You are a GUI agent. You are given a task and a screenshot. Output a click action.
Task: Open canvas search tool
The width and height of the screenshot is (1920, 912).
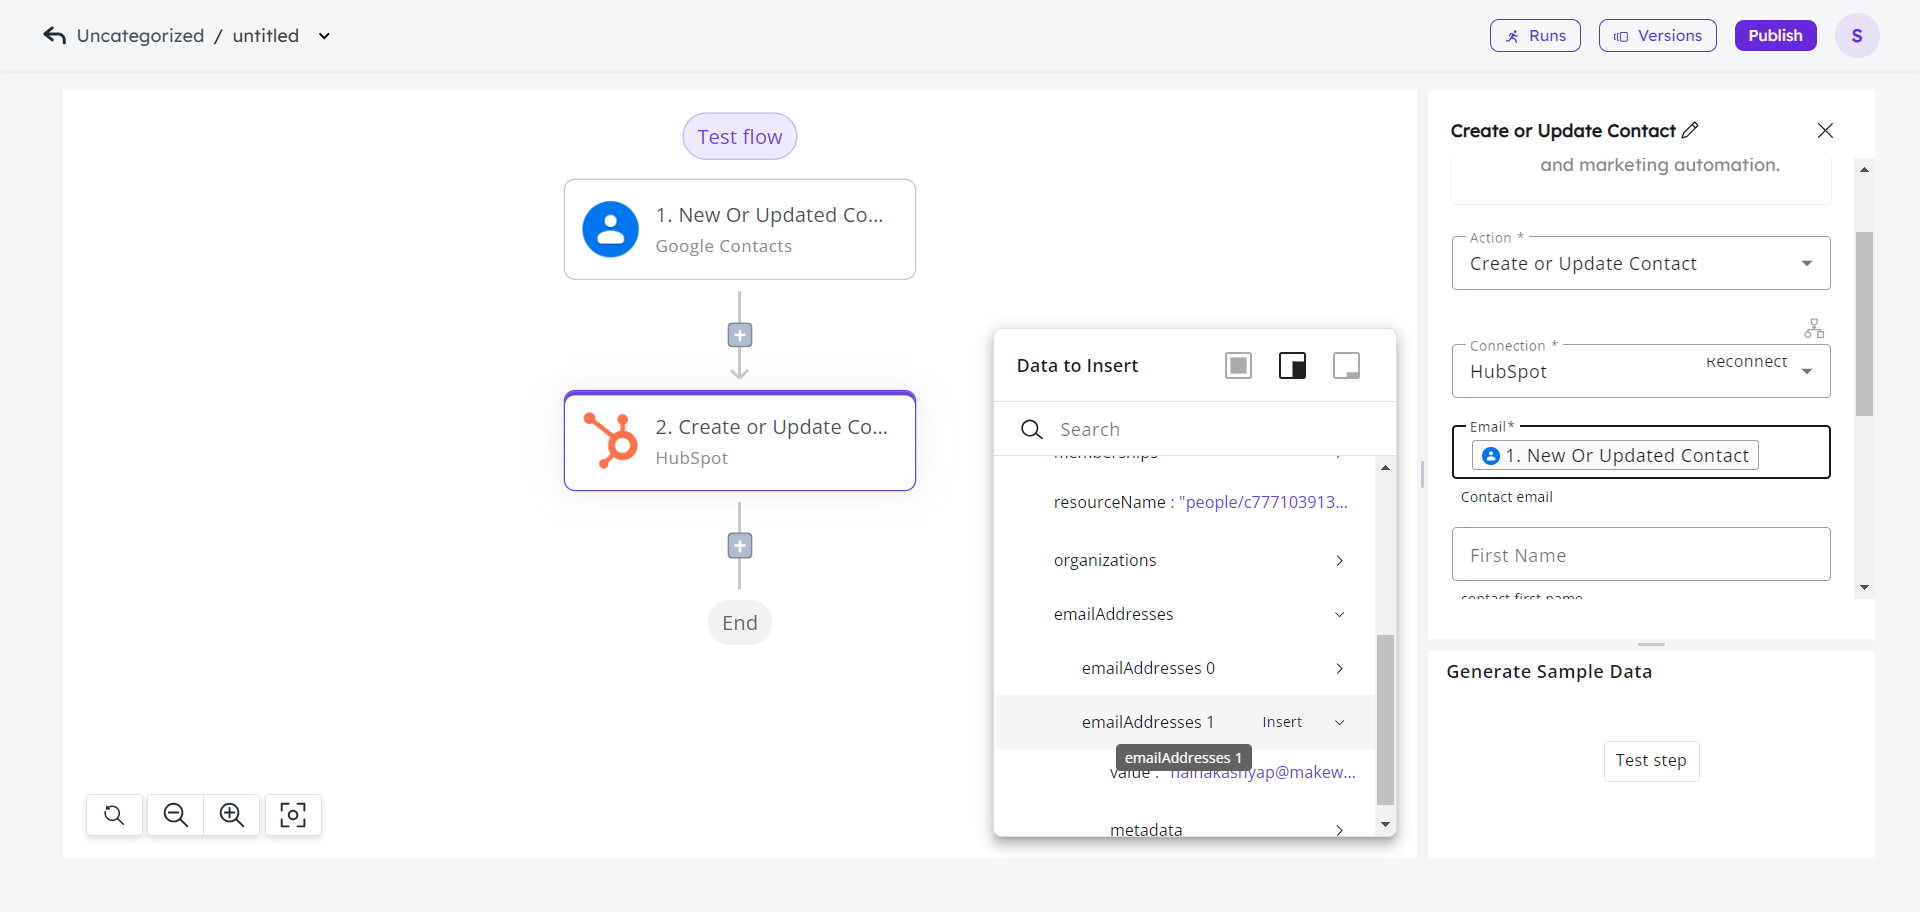pos(115,815)
